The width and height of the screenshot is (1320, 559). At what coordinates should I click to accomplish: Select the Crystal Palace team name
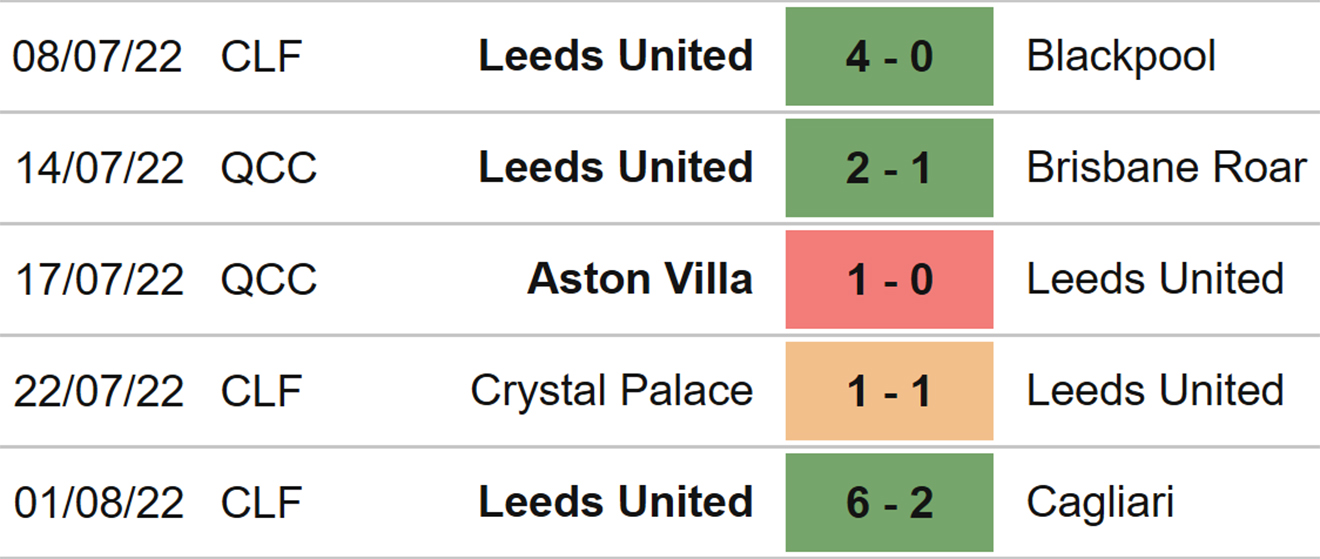(x=611, y=391)
